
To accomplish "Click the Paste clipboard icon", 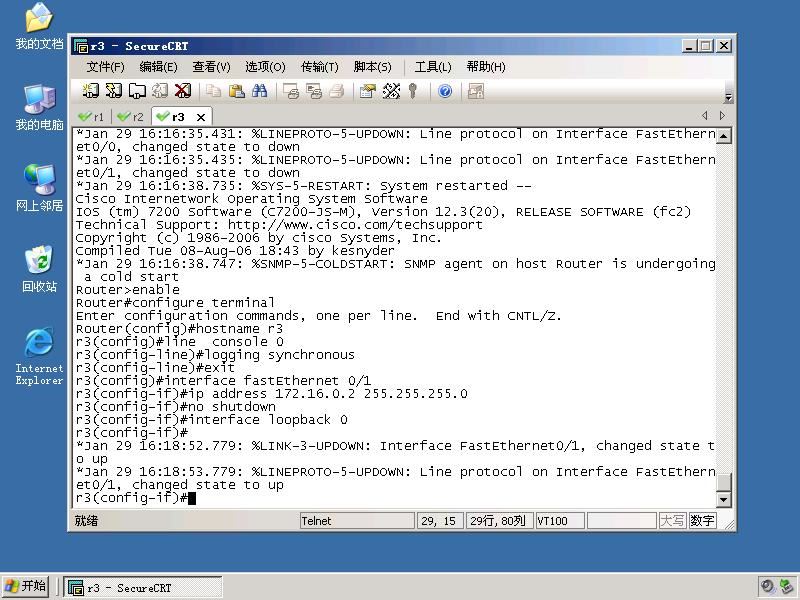I will pyautogui.click(x=236, y=91).
